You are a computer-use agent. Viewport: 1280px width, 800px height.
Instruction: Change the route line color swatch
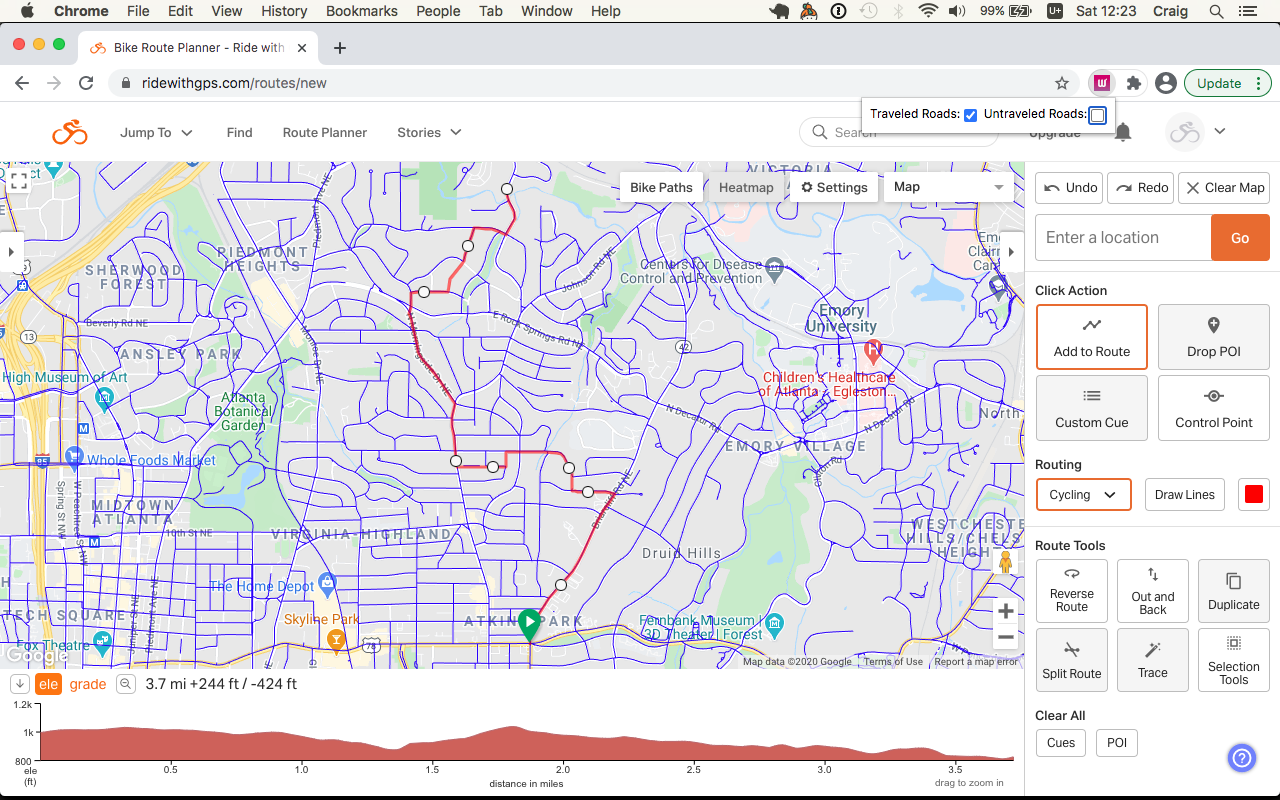click(x=1253, y=493)
